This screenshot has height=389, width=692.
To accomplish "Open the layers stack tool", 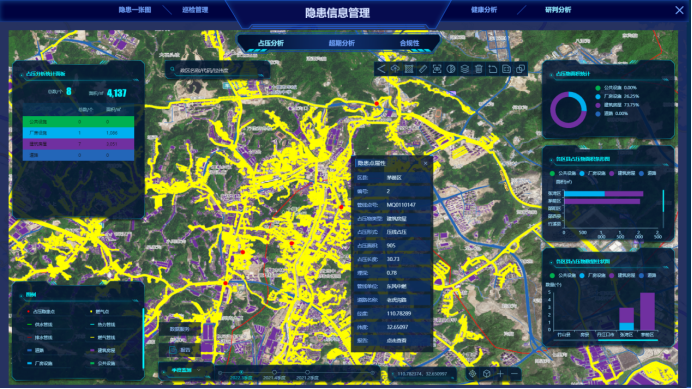I will 465,69.
